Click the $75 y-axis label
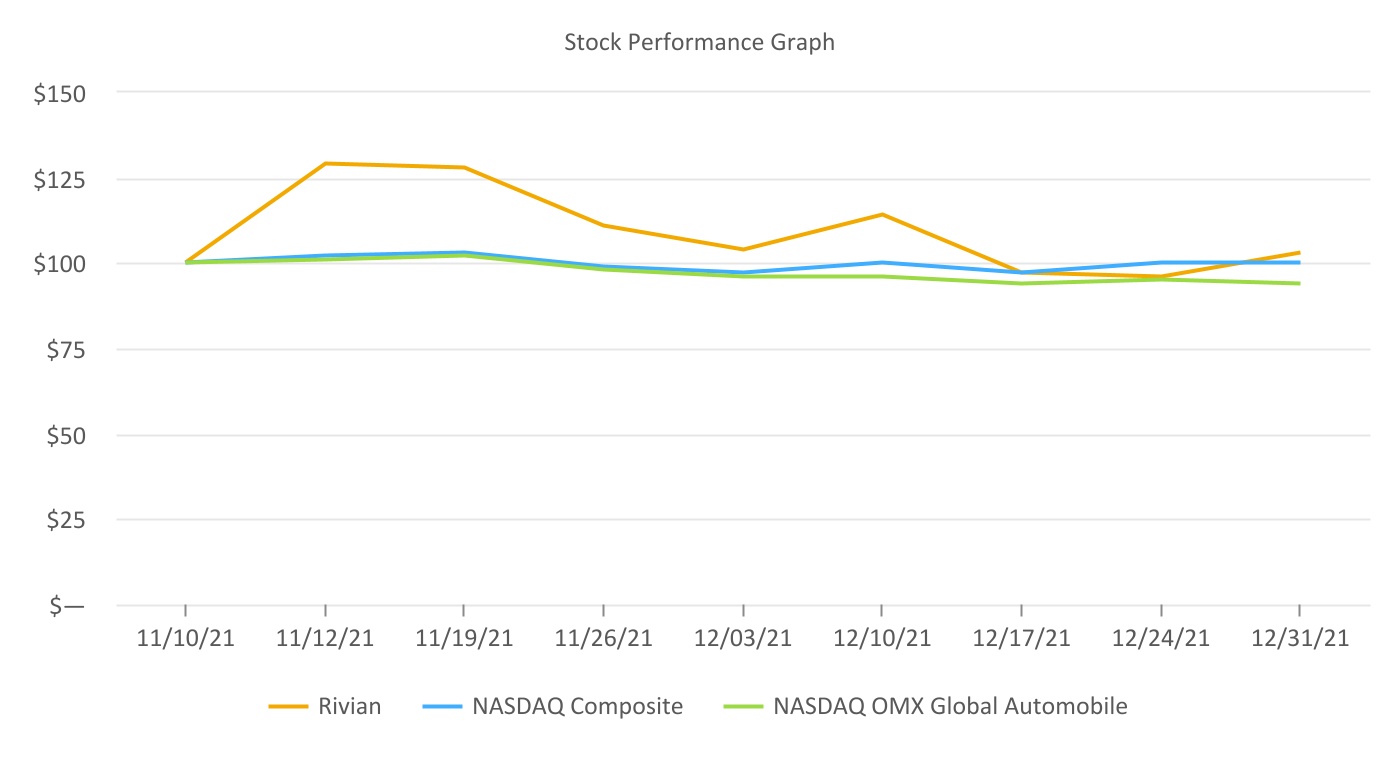 coord(64,351)
